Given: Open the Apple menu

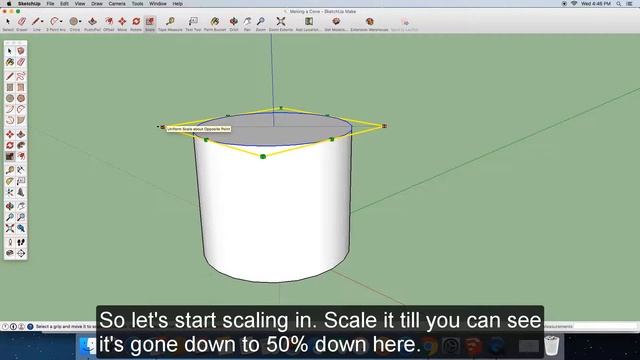Looking at the screenshot, I should point(9,4).
